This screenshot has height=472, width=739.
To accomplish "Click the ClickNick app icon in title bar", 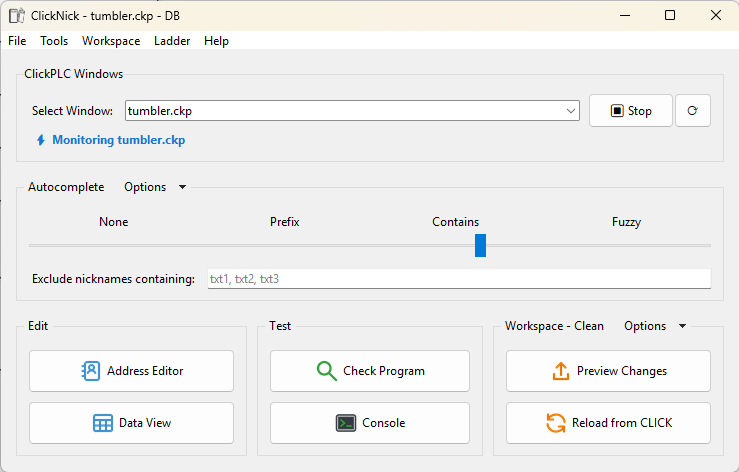I will coord(16,16).
